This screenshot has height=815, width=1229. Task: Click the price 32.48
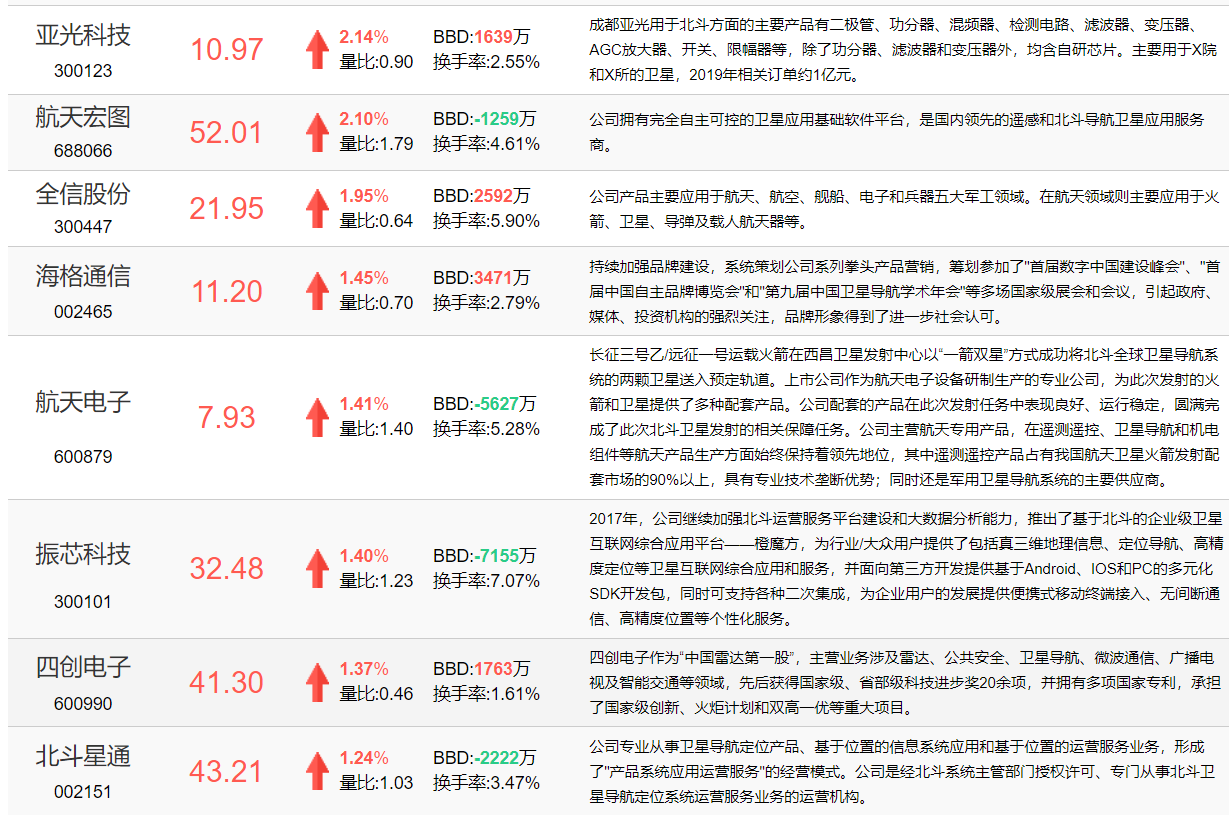tap(227, 568)
